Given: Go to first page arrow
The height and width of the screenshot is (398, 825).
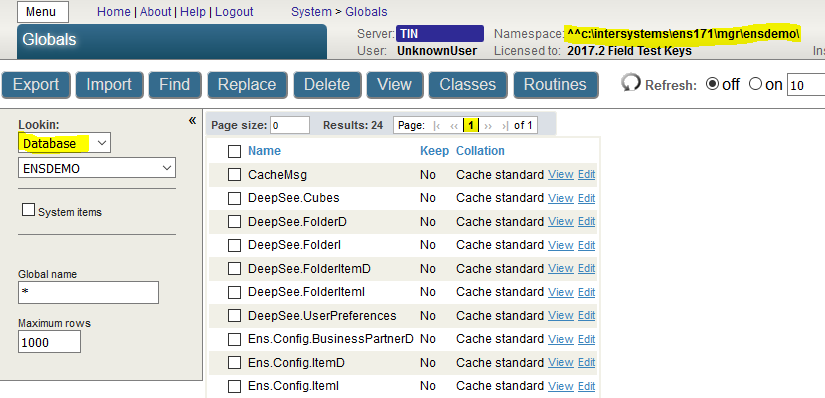Looking at the screenshot, I should (436, 126).
